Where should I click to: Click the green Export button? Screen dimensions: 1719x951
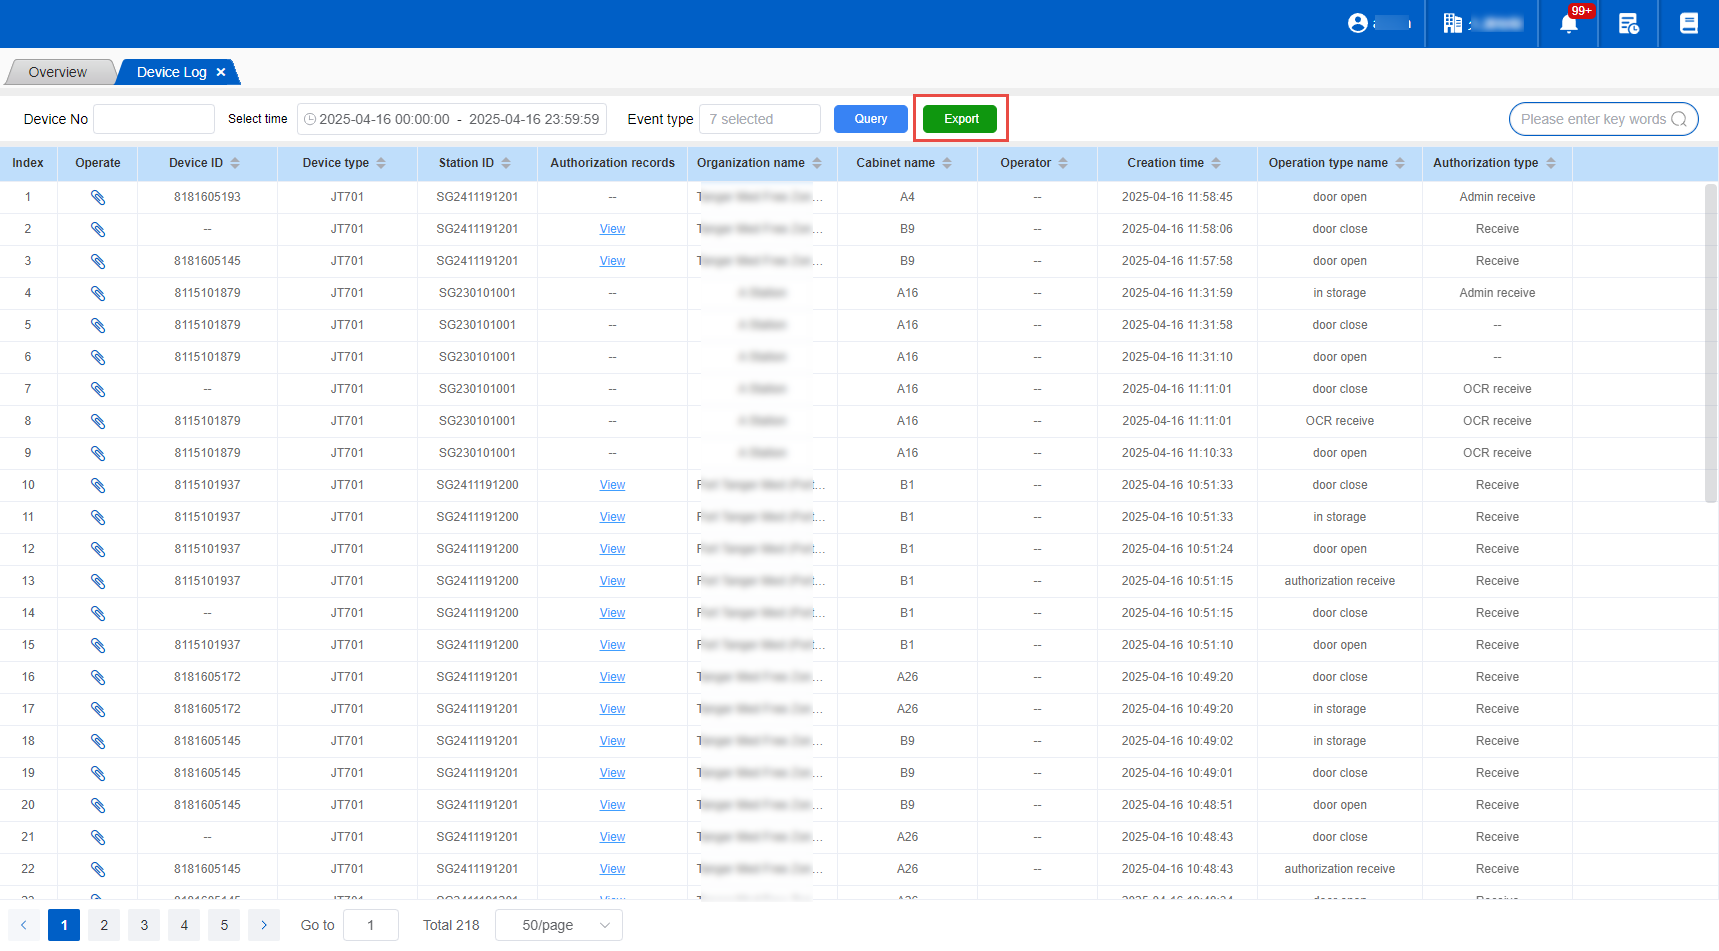click(960, 119)
